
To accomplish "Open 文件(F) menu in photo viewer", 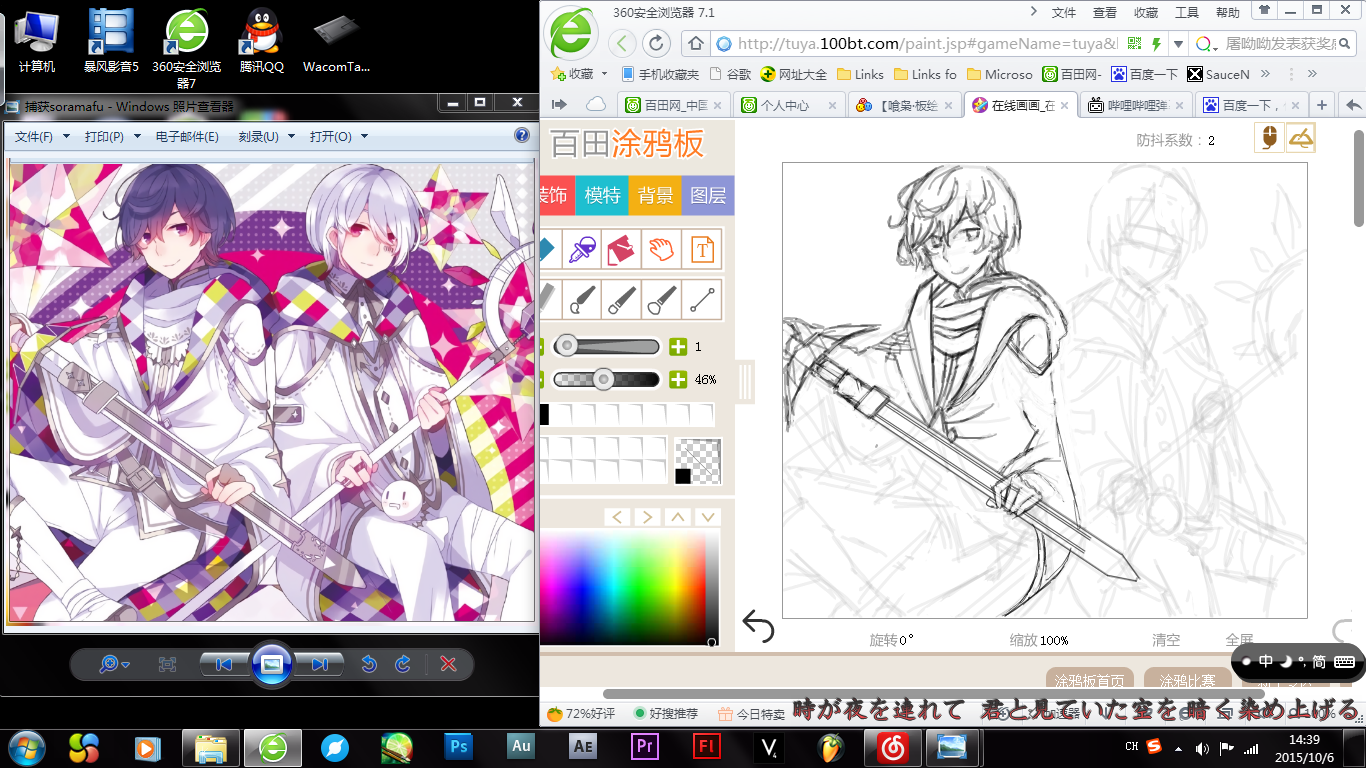I will (42, 137).
